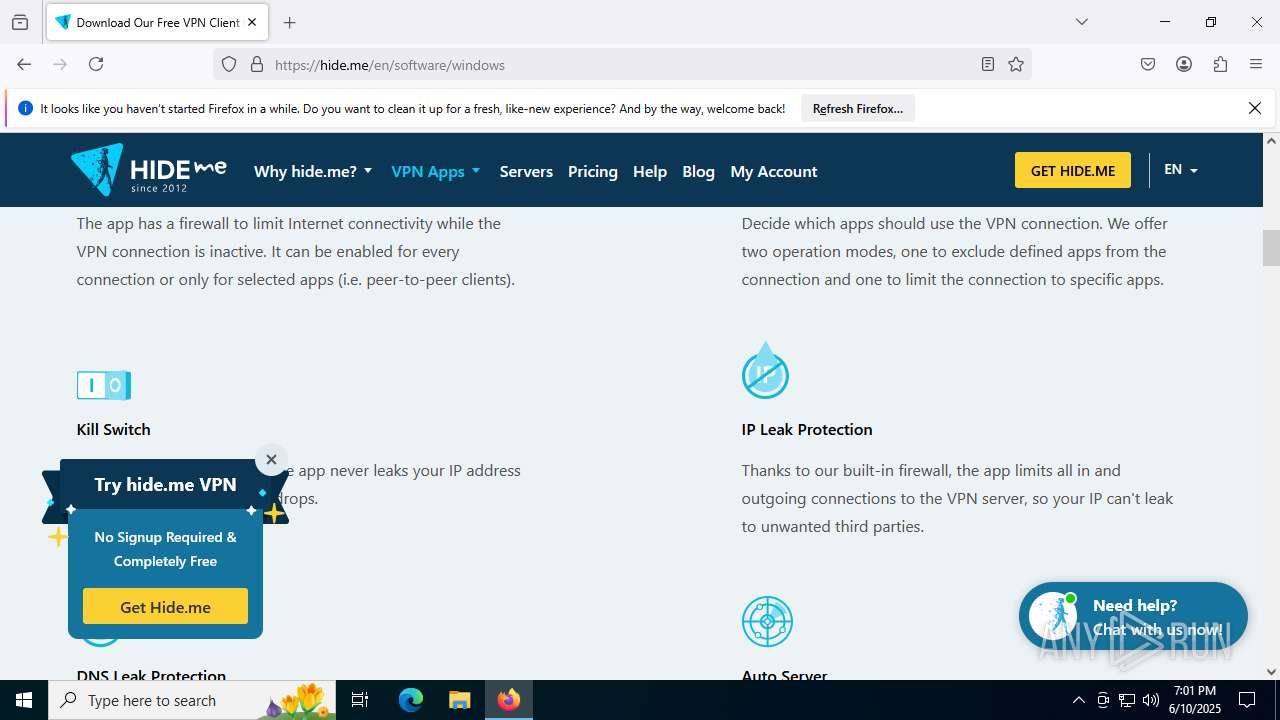The width and height of the screenshot is (1280, 720).
Task: Open the Extensions puzzle icon
Action: tap(1220, 64)
